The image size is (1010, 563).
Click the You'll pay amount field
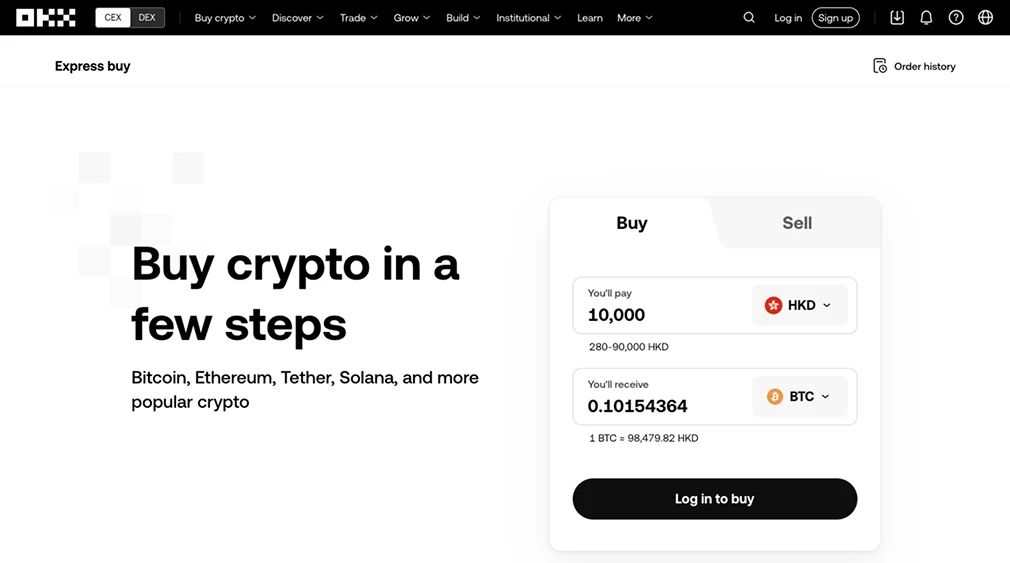pos(662,305)
